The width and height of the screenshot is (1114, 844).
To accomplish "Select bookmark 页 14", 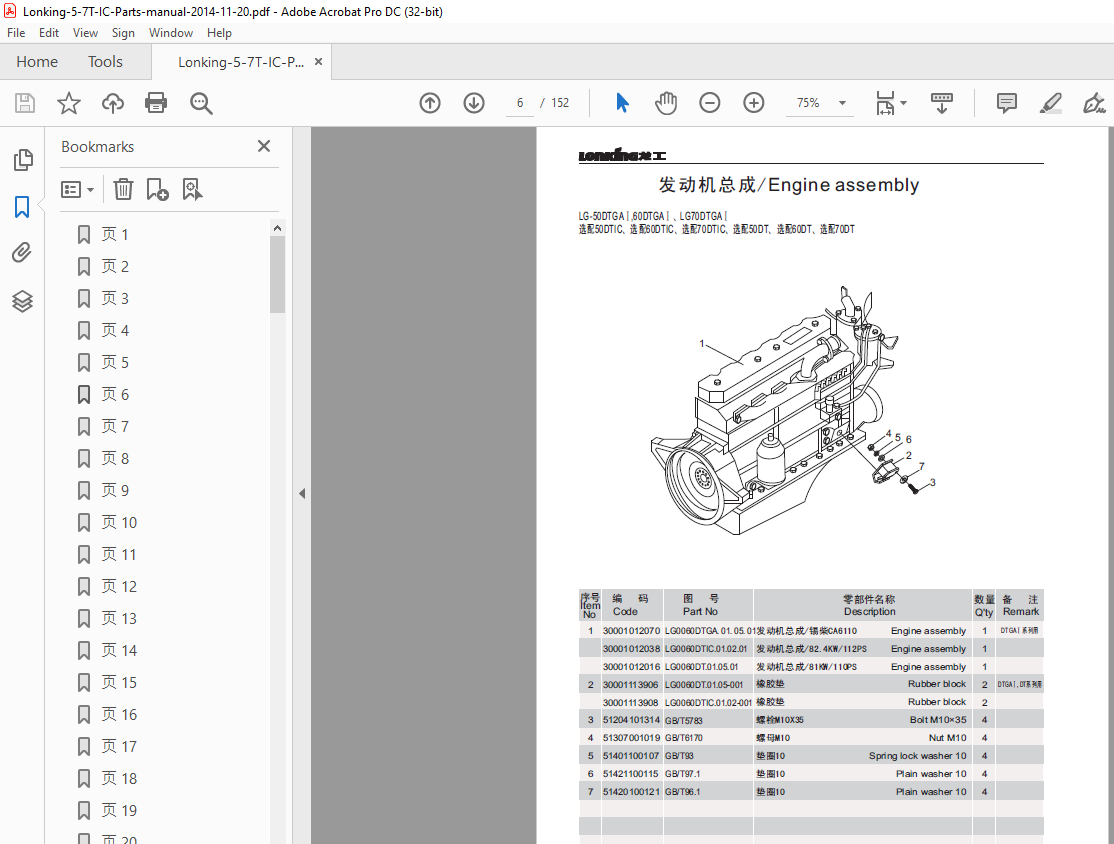I will pos(119,650).
